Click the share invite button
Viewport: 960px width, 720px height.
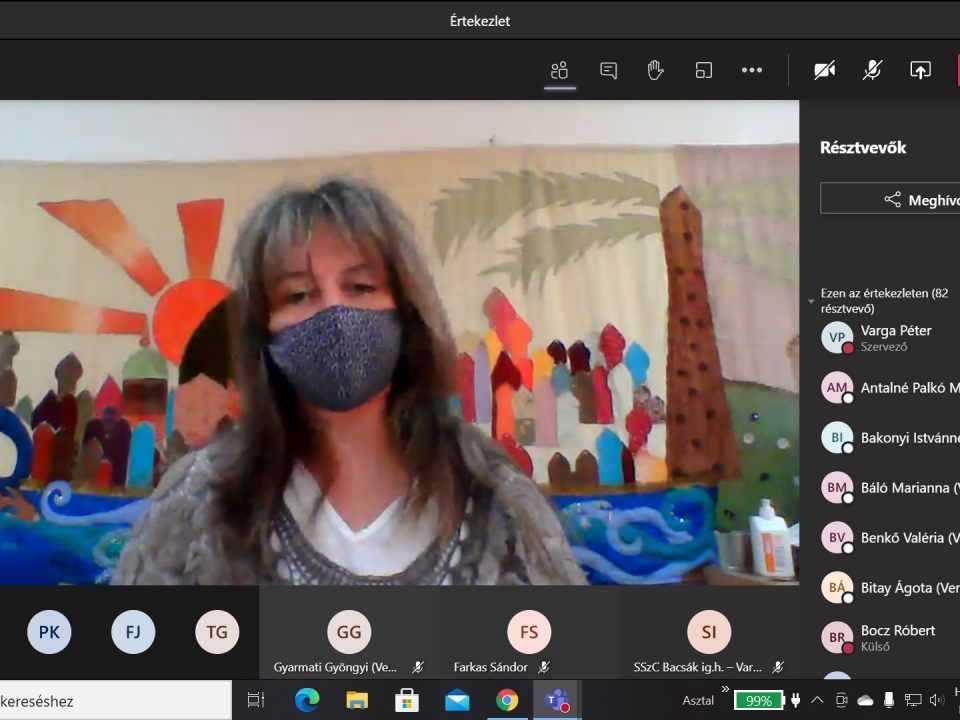[x=890, y=199]
